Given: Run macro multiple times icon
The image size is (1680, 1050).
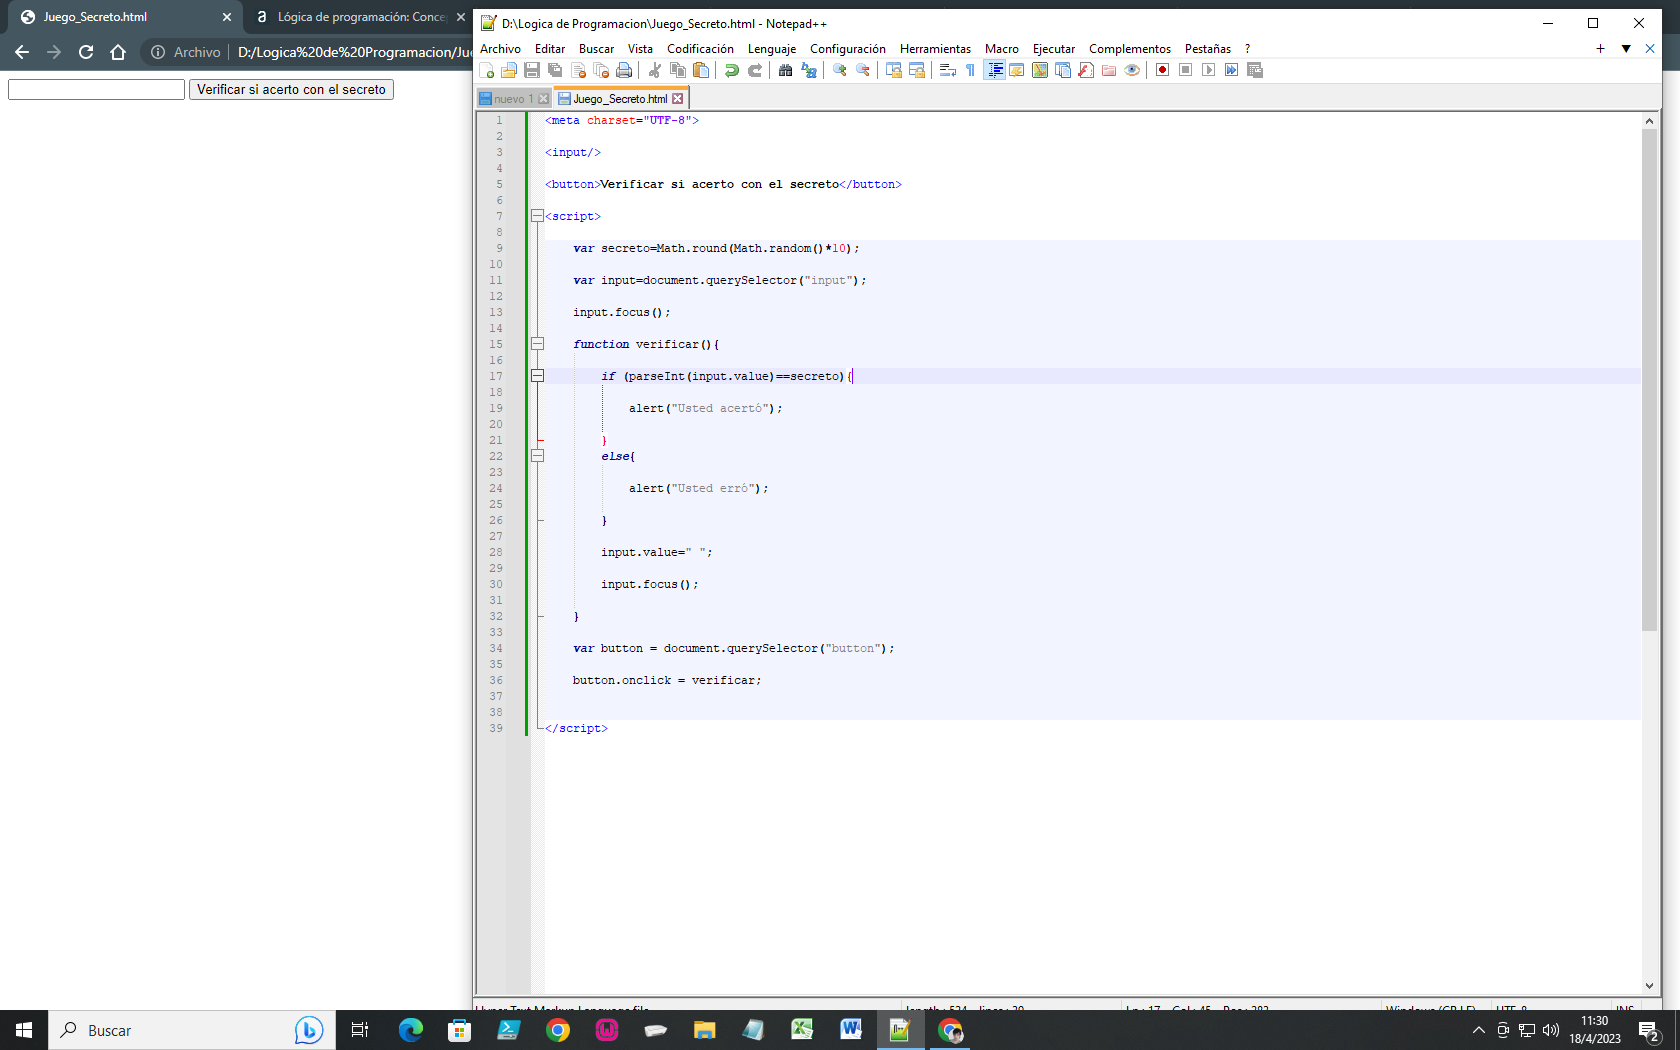Looking at the screenshot, I should [1232, 70].
